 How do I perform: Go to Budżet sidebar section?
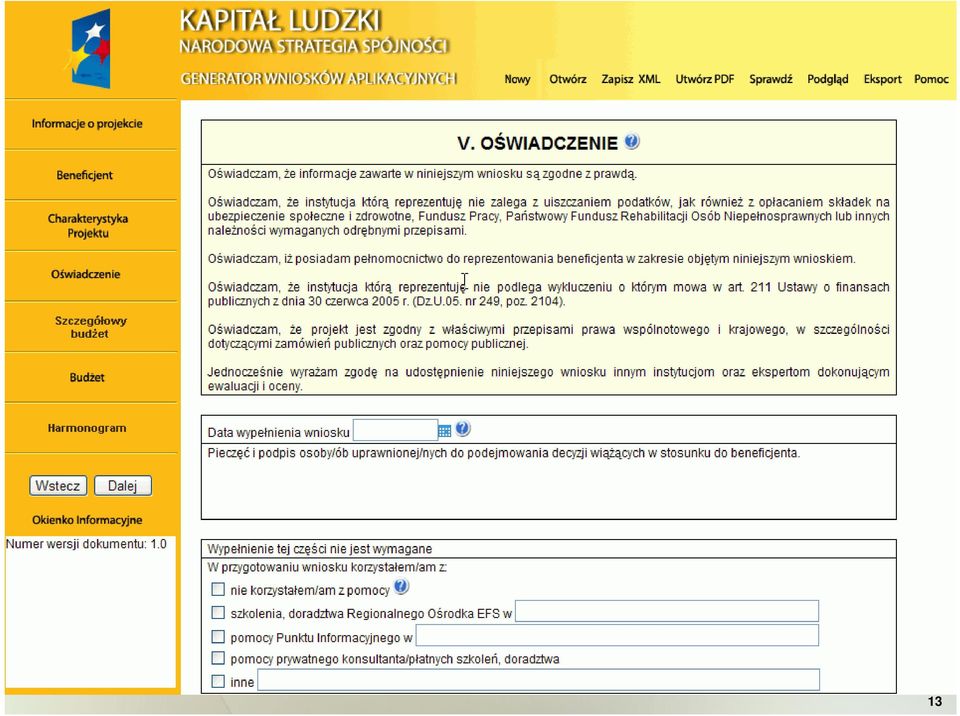tap(87, 377)
